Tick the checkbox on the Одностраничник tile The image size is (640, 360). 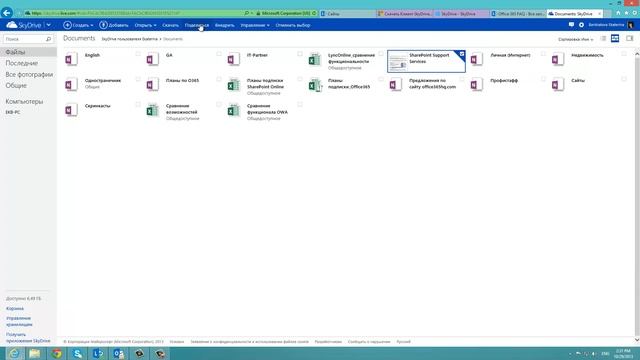pos(138,79)
